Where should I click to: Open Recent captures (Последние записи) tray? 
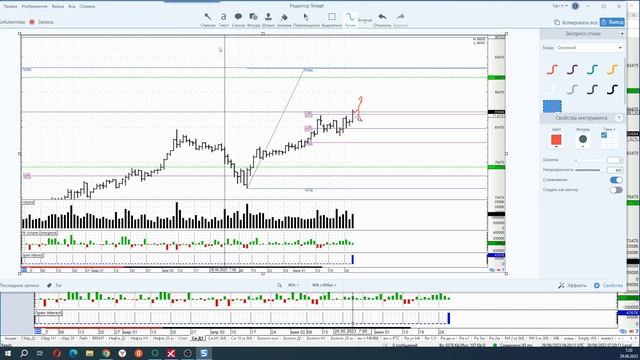(x=20, y=285)
